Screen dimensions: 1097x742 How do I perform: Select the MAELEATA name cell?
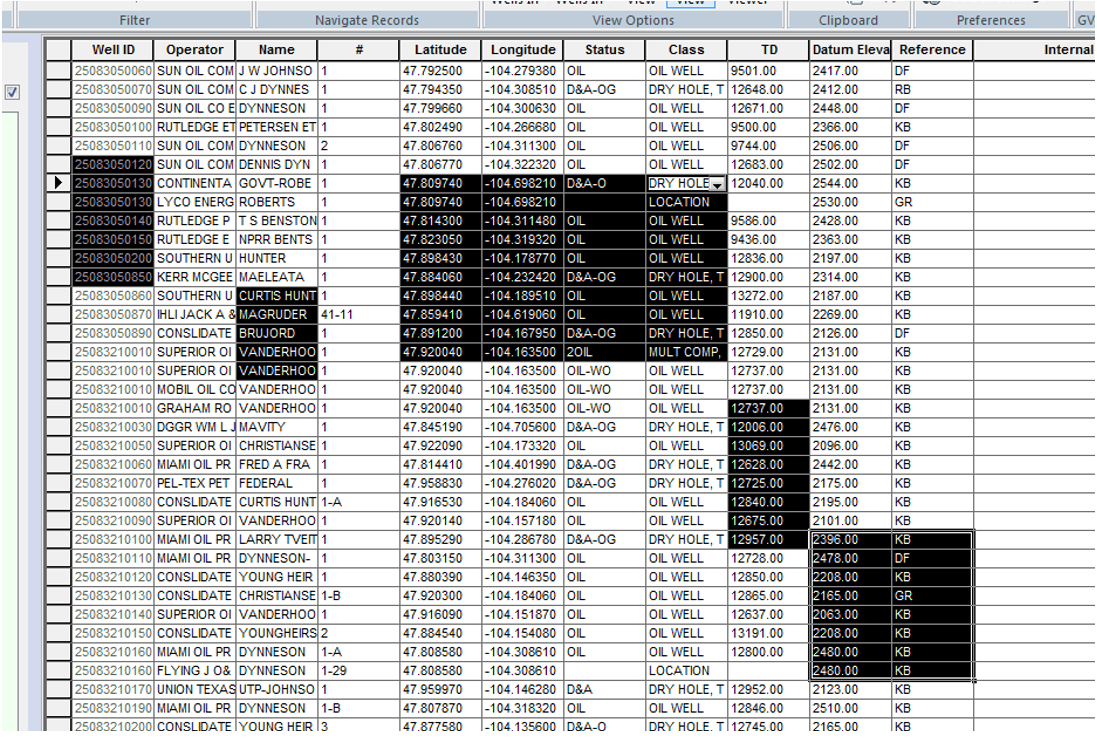276,277
